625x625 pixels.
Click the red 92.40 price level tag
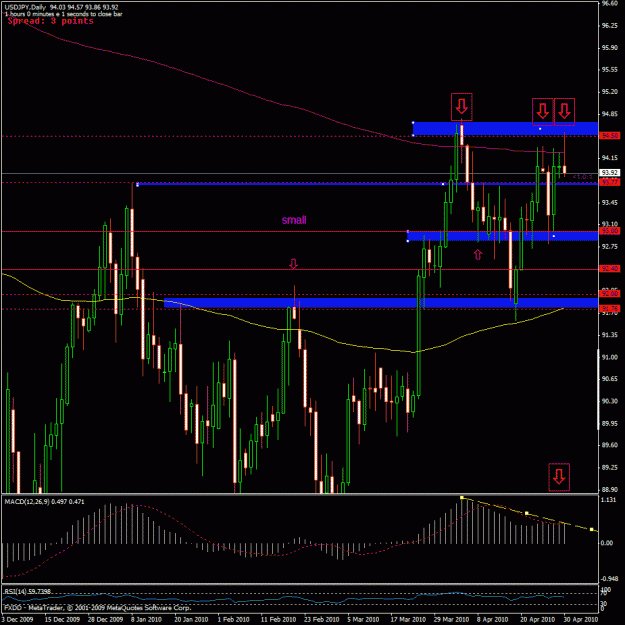click(x=610, y=269)
